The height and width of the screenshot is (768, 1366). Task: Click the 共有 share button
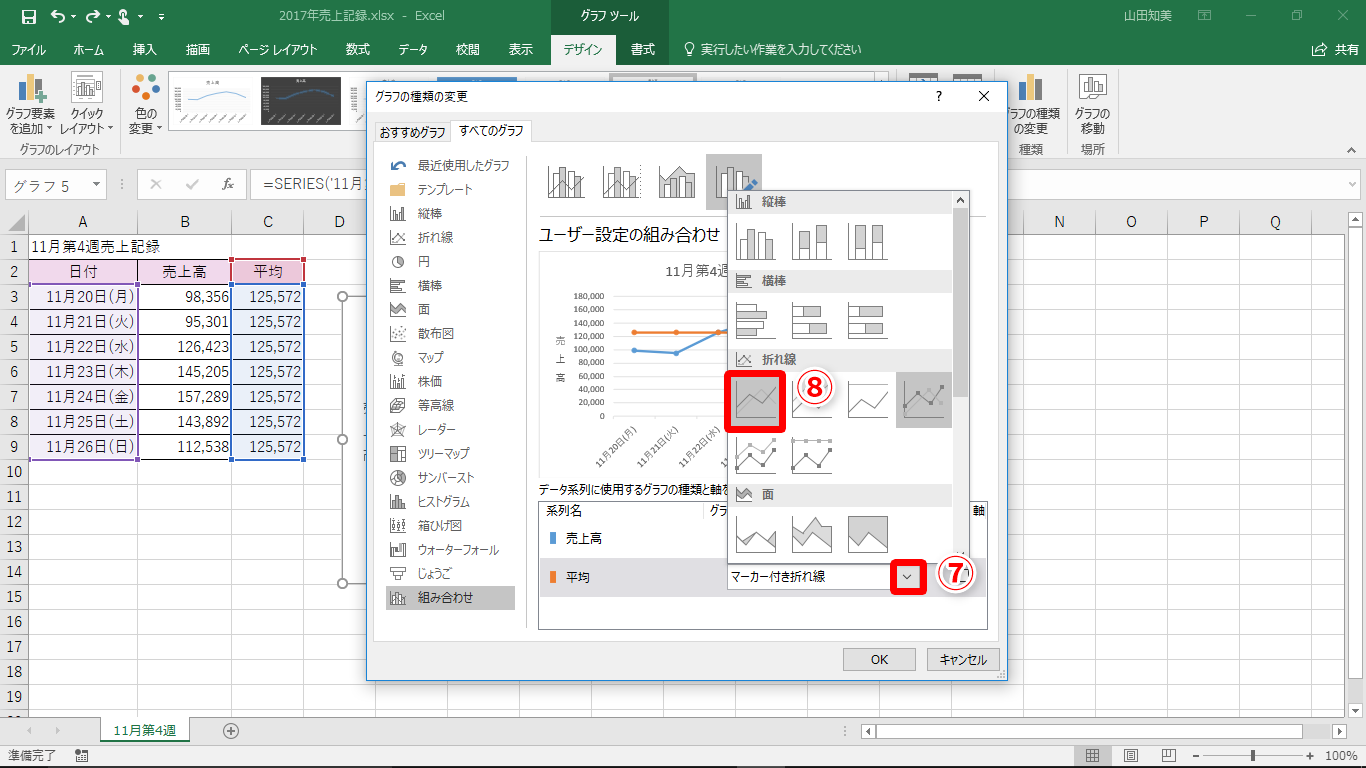(1335, 49)
